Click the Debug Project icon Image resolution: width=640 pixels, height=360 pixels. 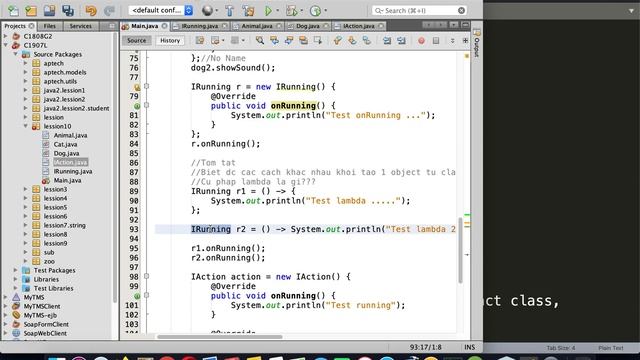291,11
